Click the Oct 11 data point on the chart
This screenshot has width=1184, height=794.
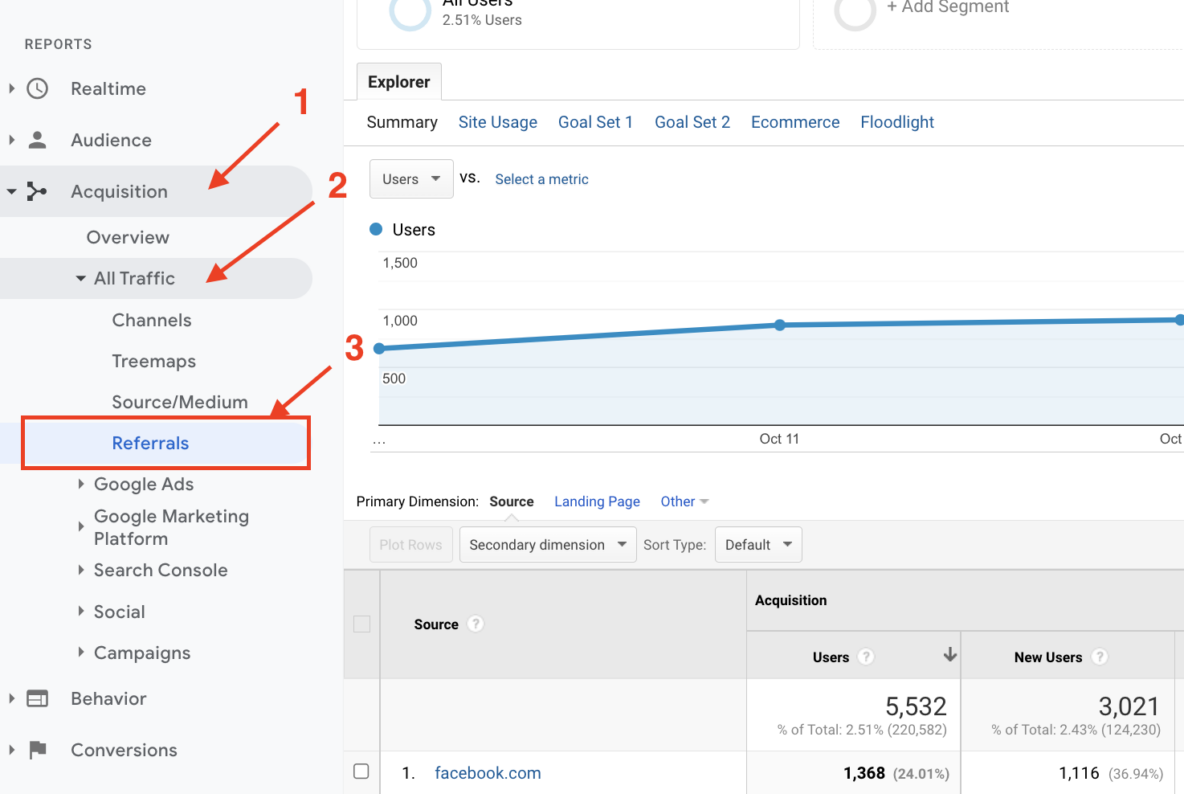pos(779,324)
